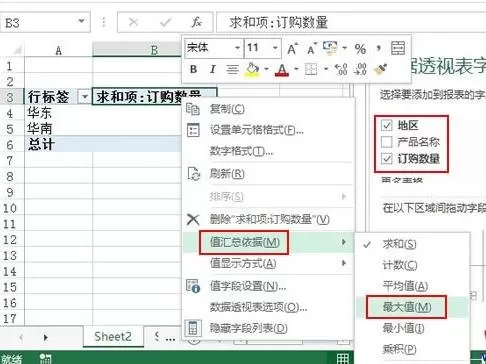Click the decrease decimal icon
Screen dimensions: 486x364
pyautogui.click(x=361, y=69)
